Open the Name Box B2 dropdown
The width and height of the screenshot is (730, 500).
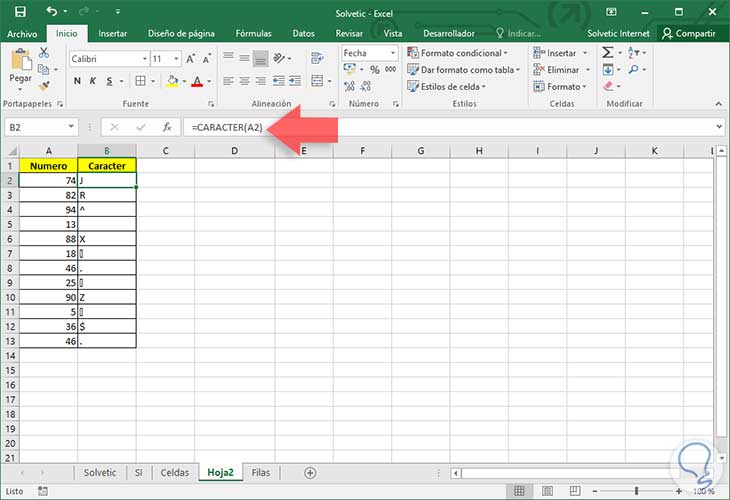coord(71,127)
